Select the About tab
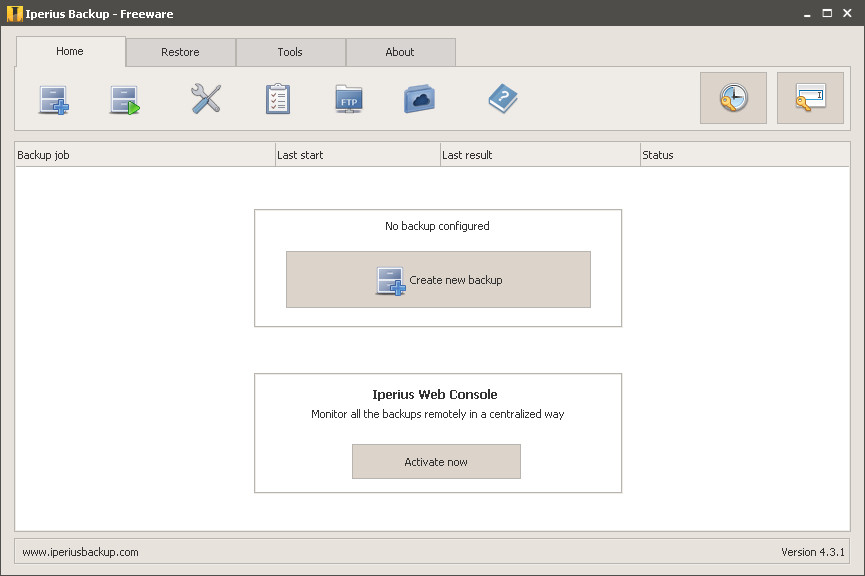865x576 pixels. 399,51
